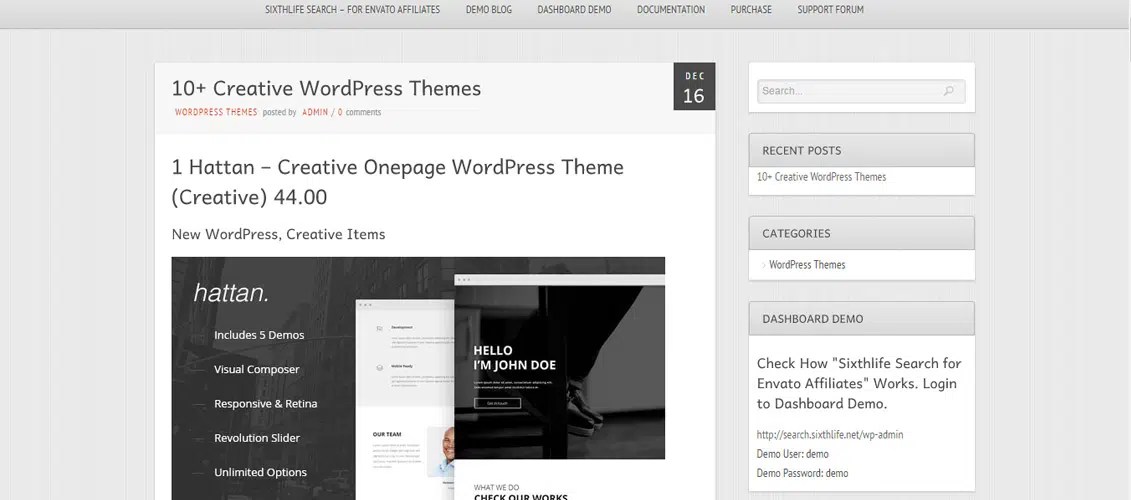Viewport: 1131px width, 500px height.
Task: Open the Admin author link
Action: coord(314,112)
